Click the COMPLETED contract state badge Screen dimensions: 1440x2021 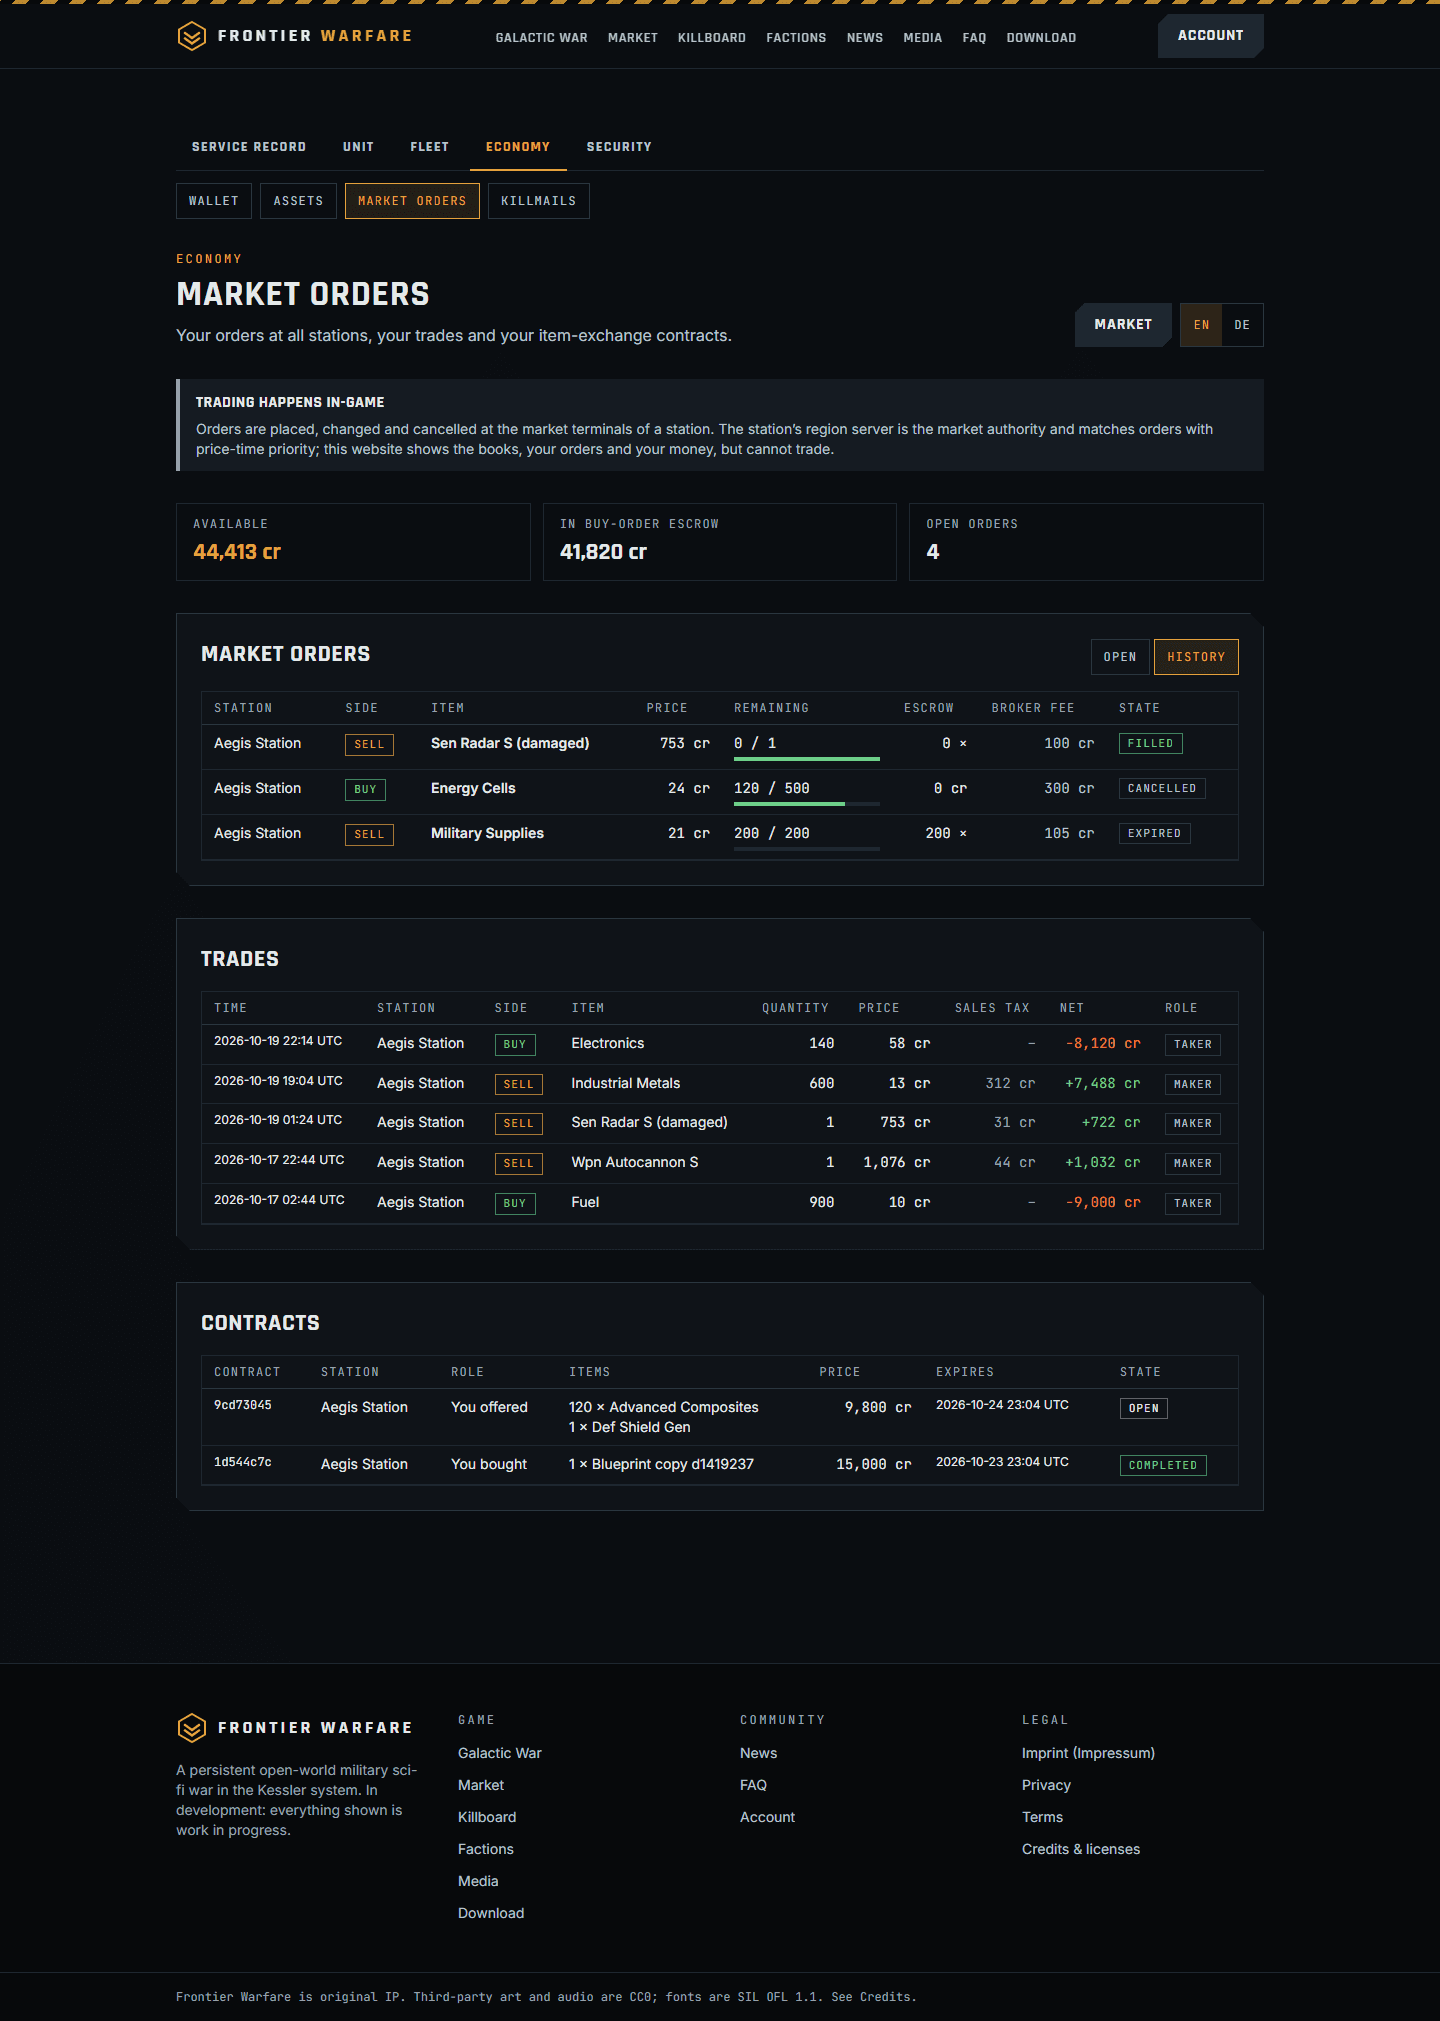(1163, 1466)
